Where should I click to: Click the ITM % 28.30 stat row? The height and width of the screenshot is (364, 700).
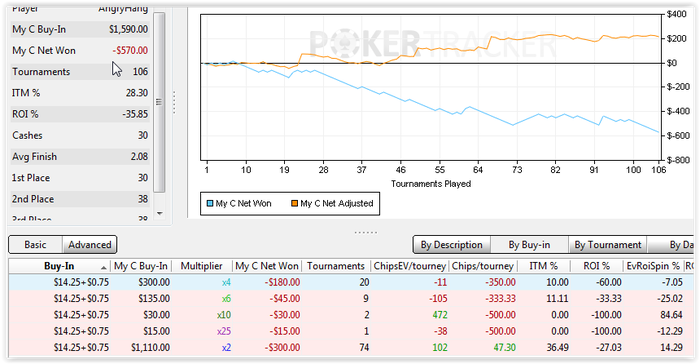pos(80,93)
